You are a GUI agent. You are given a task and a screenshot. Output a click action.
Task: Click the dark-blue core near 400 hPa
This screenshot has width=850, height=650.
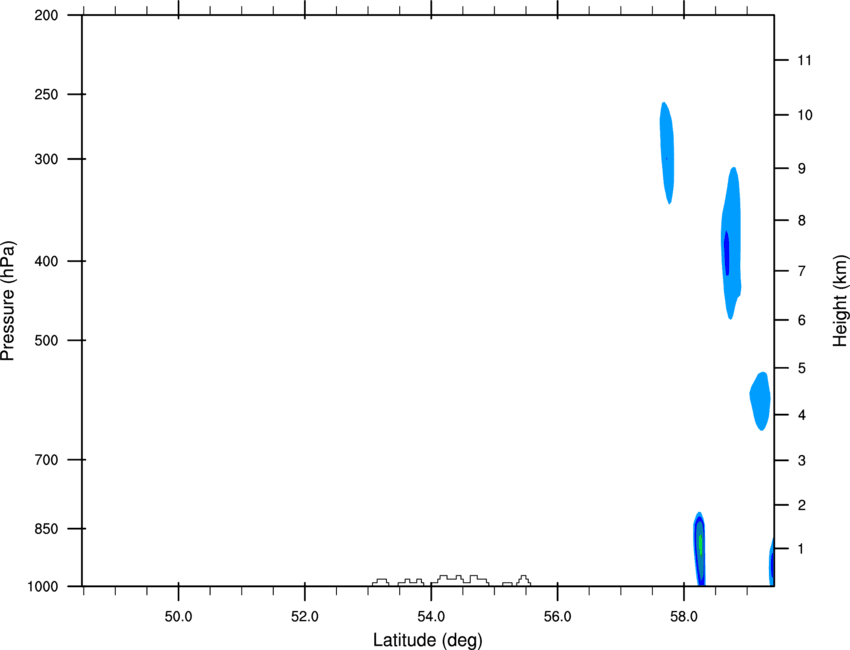(726, 253)
